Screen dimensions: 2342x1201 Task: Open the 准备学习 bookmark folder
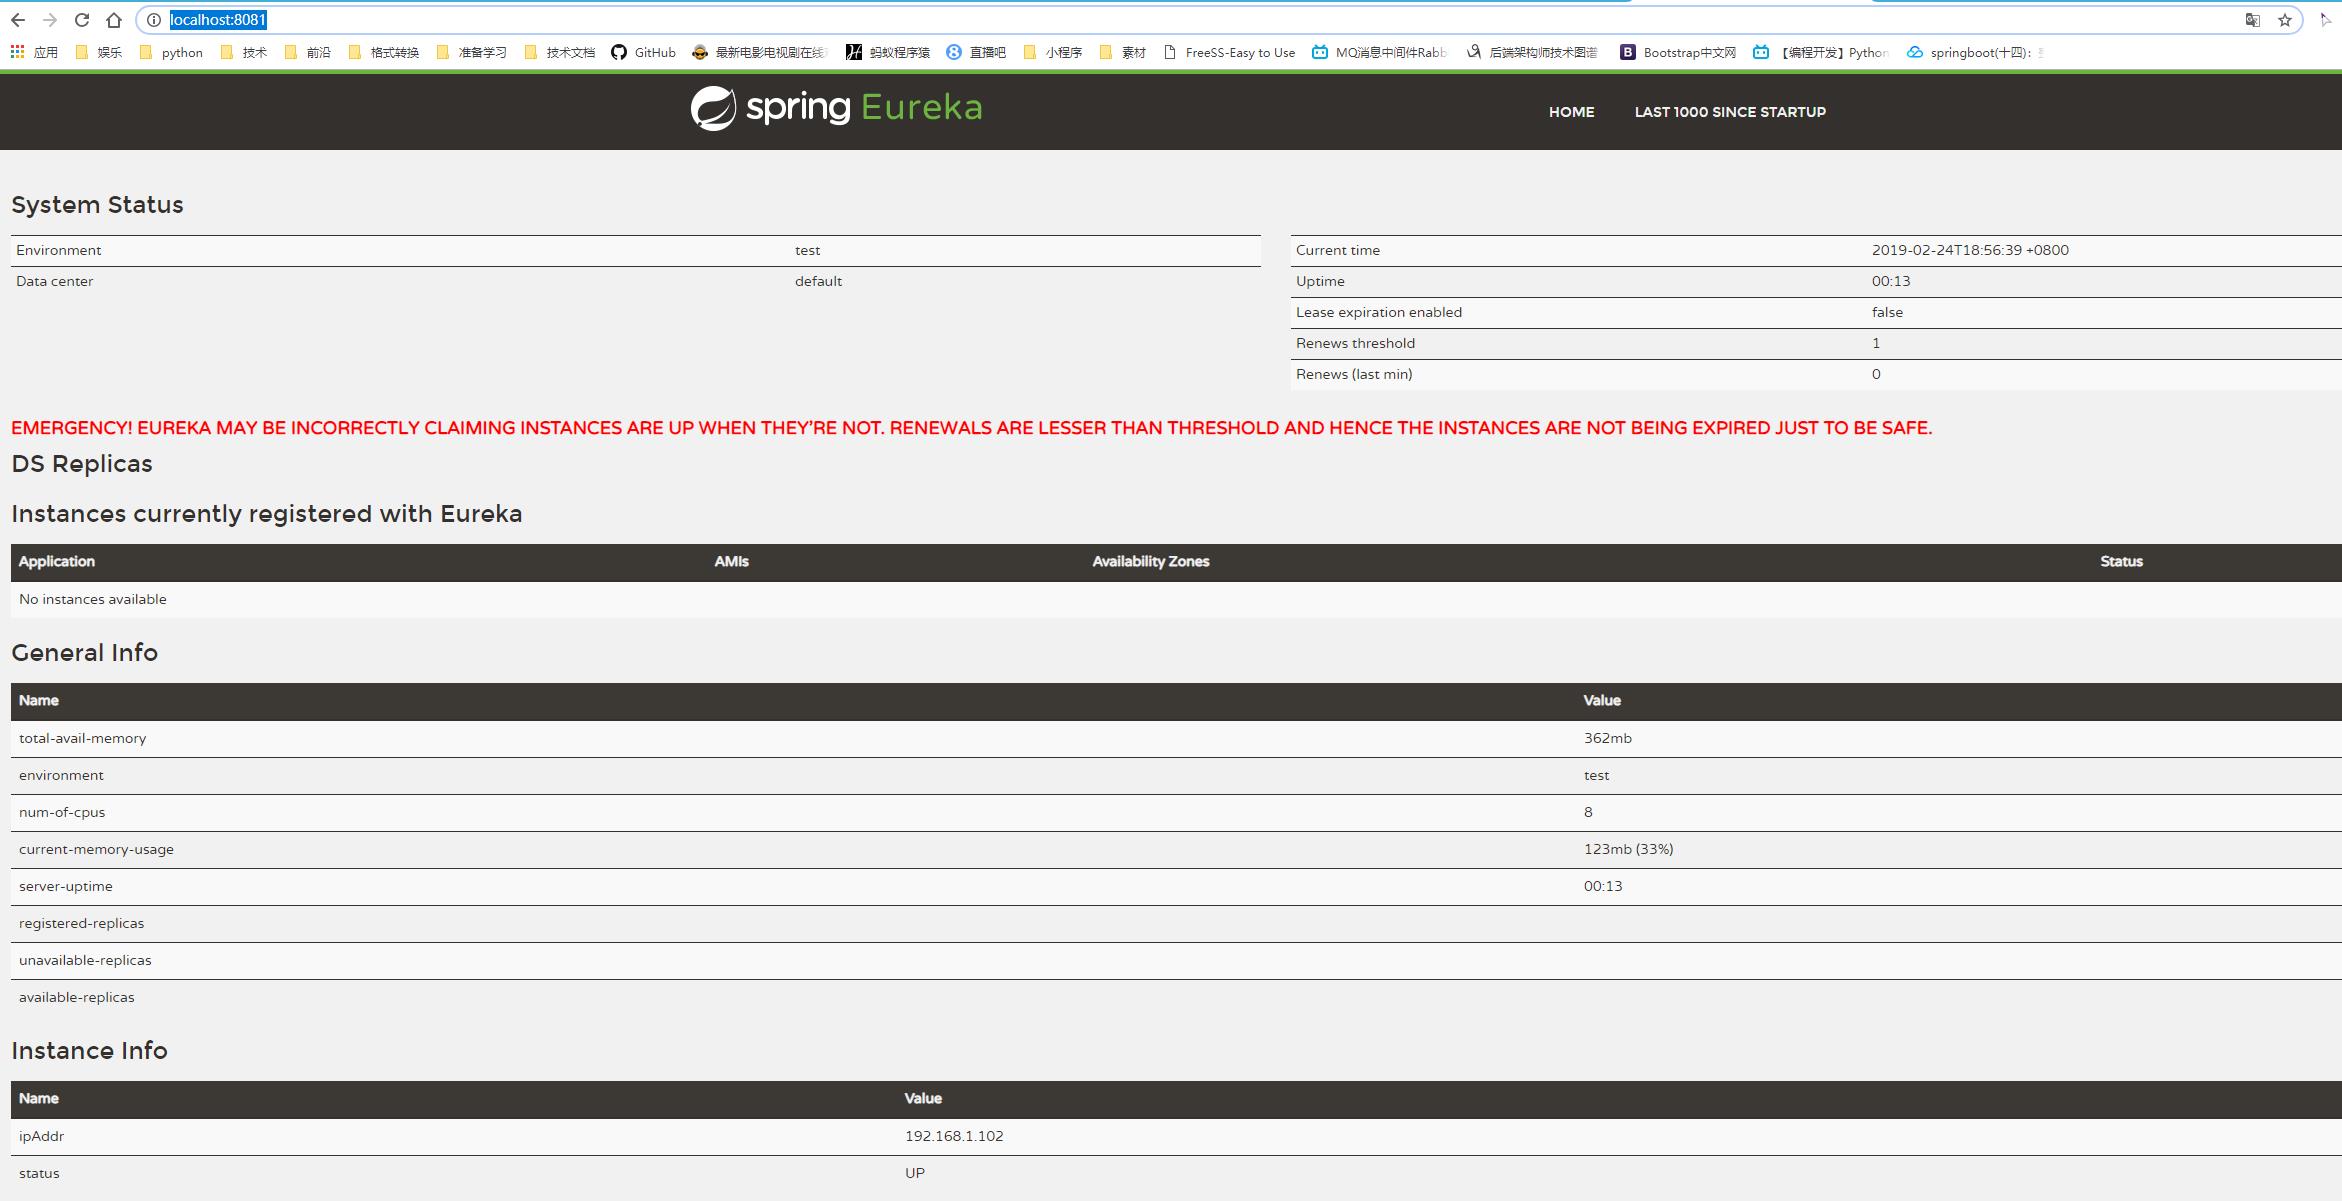(x=472, y=52)
